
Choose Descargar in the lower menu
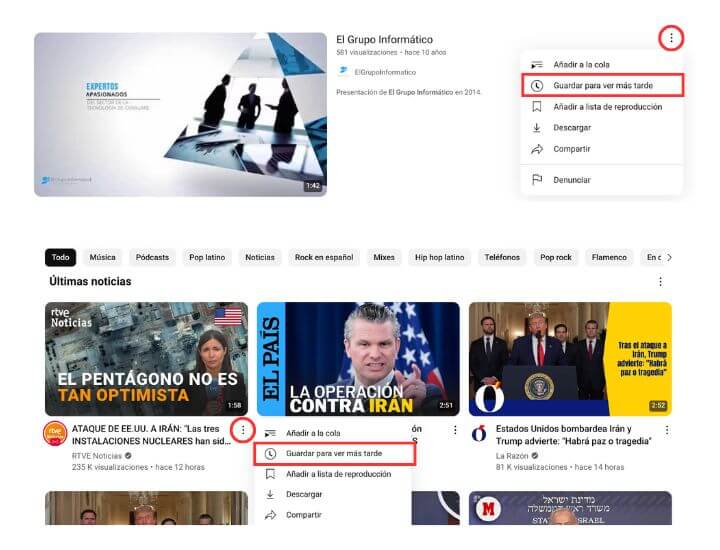(333, 494)
